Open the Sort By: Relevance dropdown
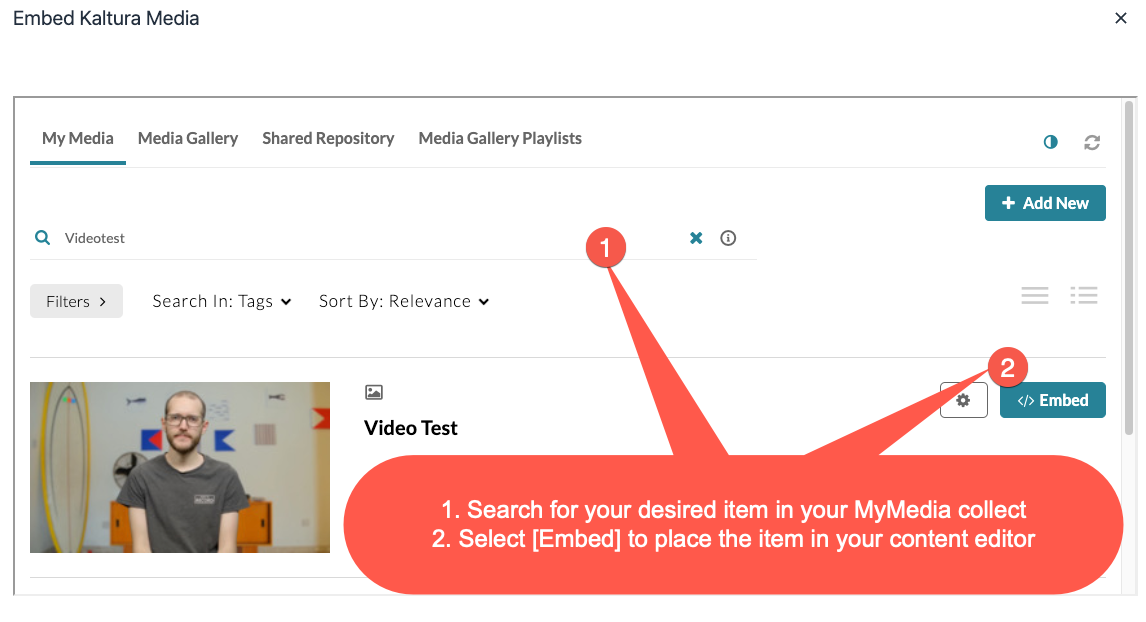The width and height of the screenshot is (1146, 622). (x=404, y=301)
